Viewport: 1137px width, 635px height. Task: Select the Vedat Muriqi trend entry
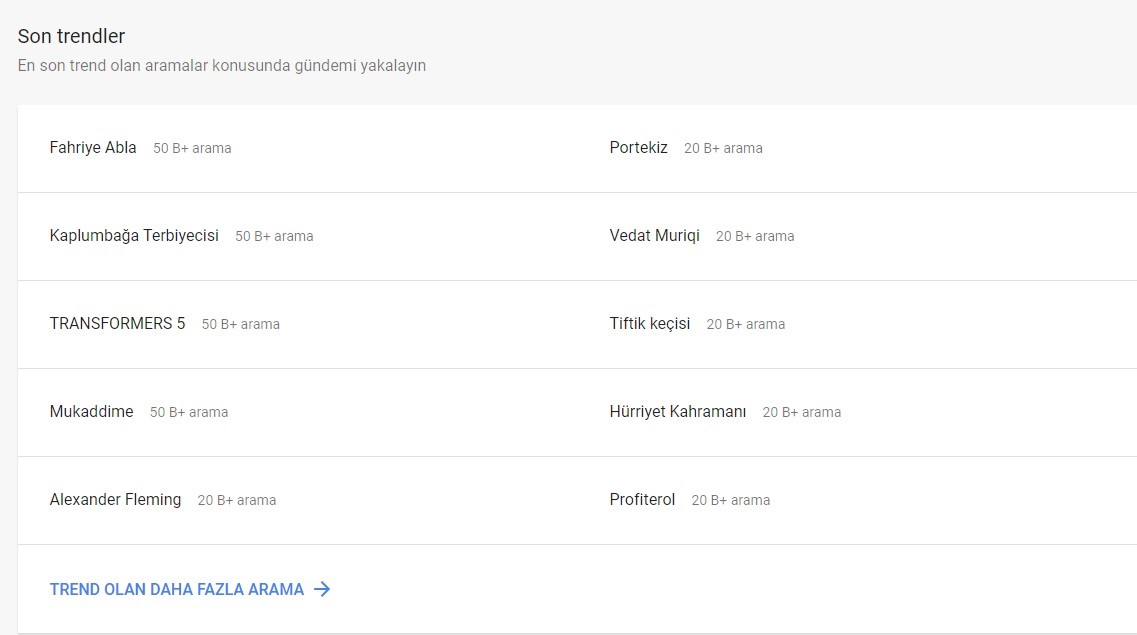[x=654, y=236]
